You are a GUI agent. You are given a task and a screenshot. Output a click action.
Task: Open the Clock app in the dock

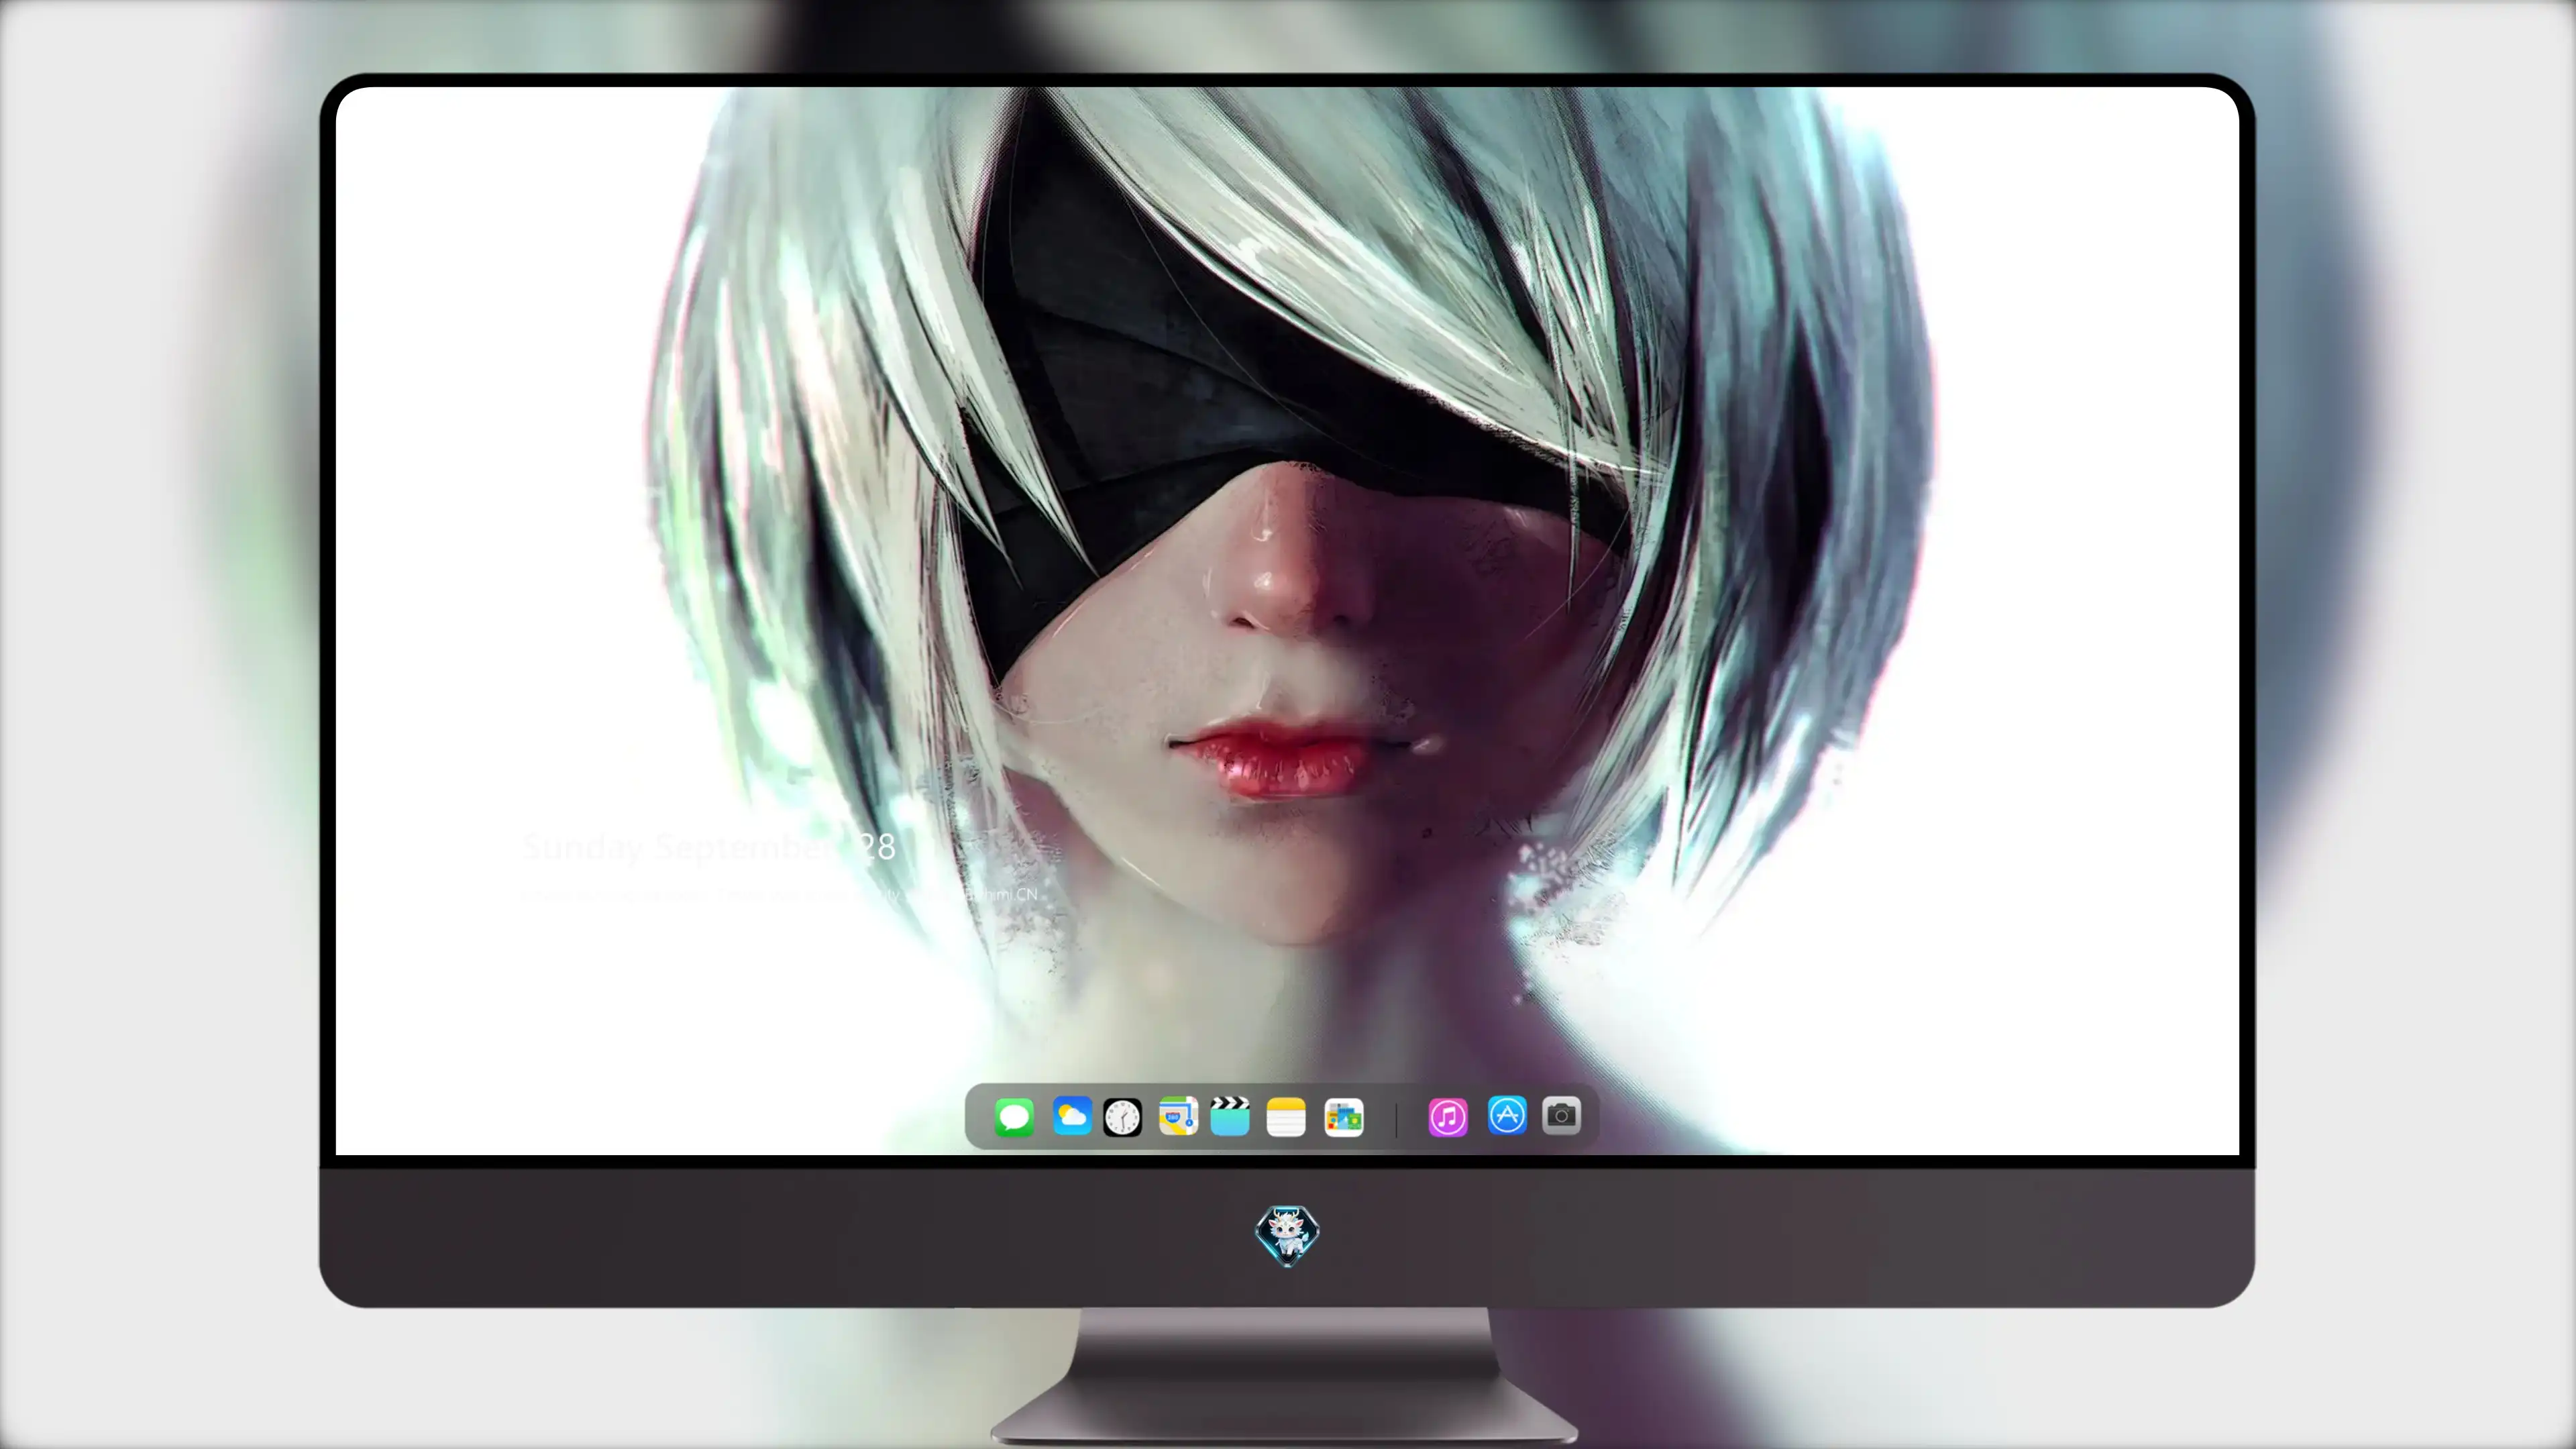pyautogui.click(x=1122, y=1117)
